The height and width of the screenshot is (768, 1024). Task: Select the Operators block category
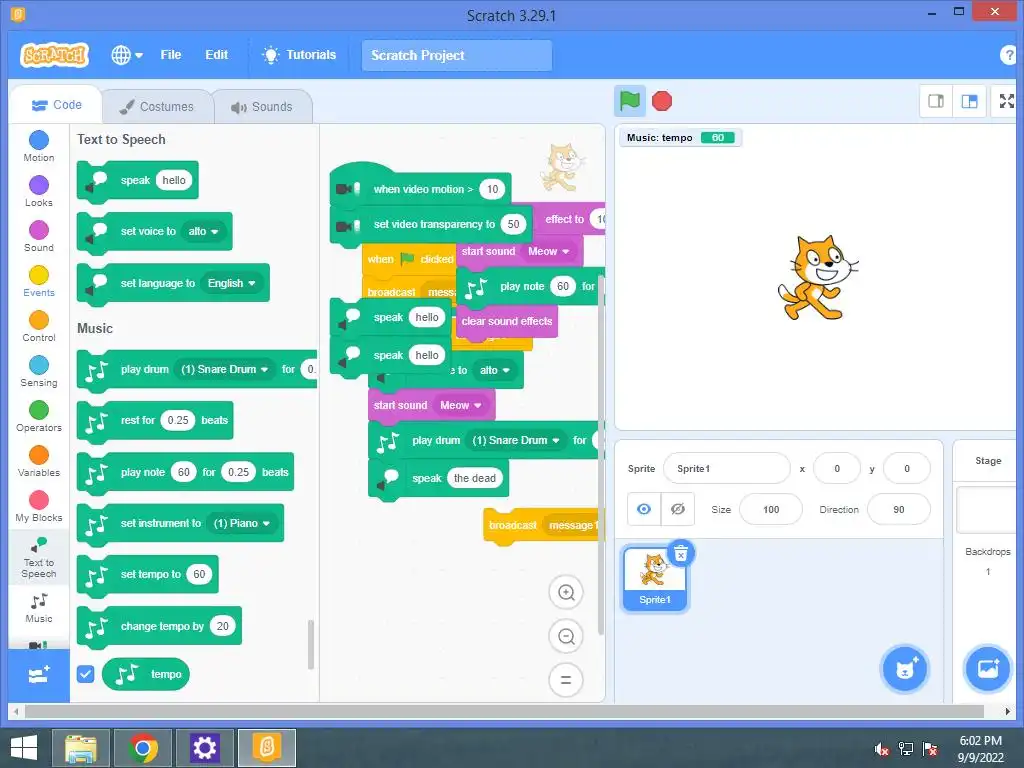pyautogui.click(x=39, y=417)
